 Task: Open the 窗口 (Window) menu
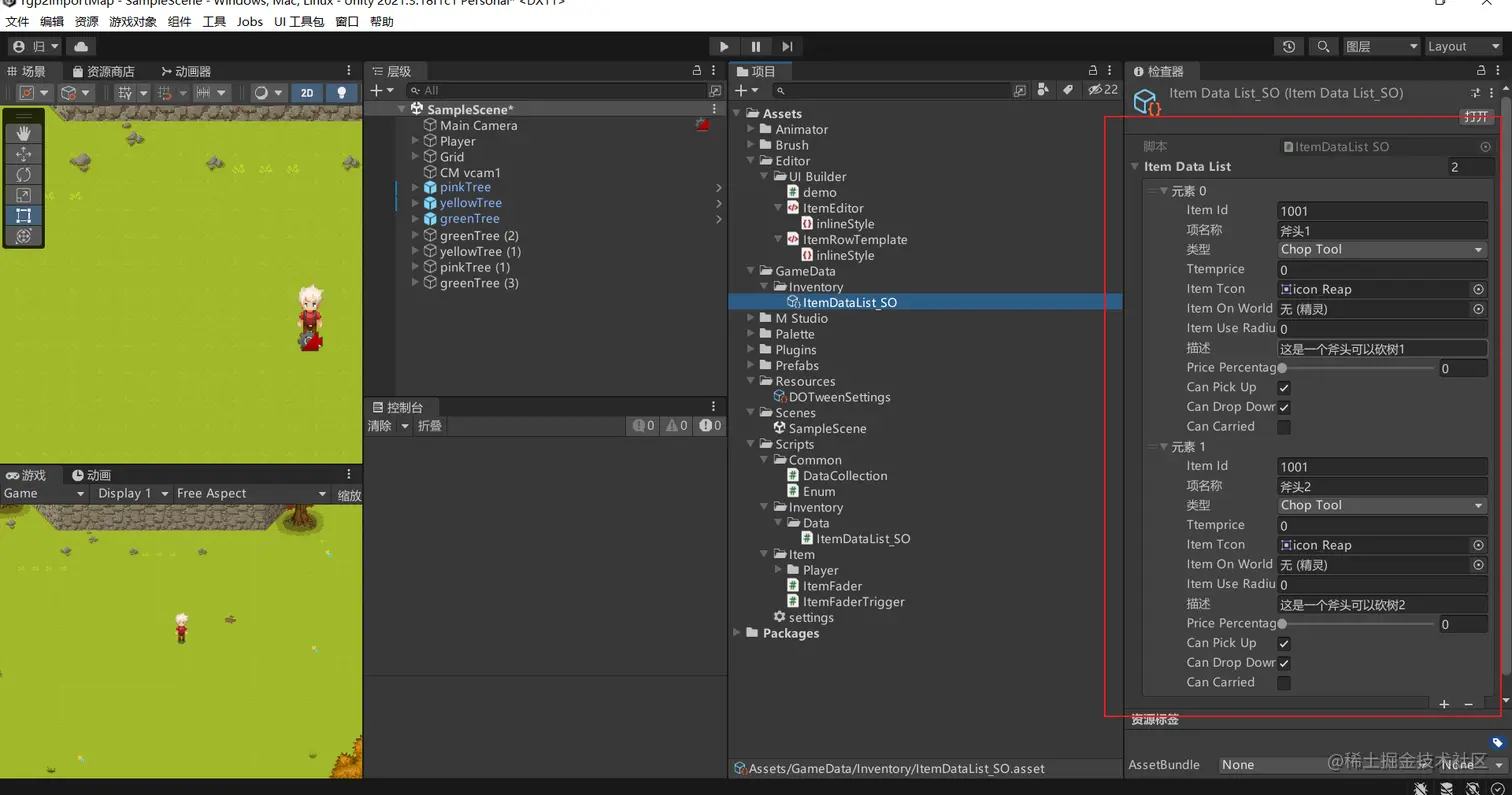(347, 21)
